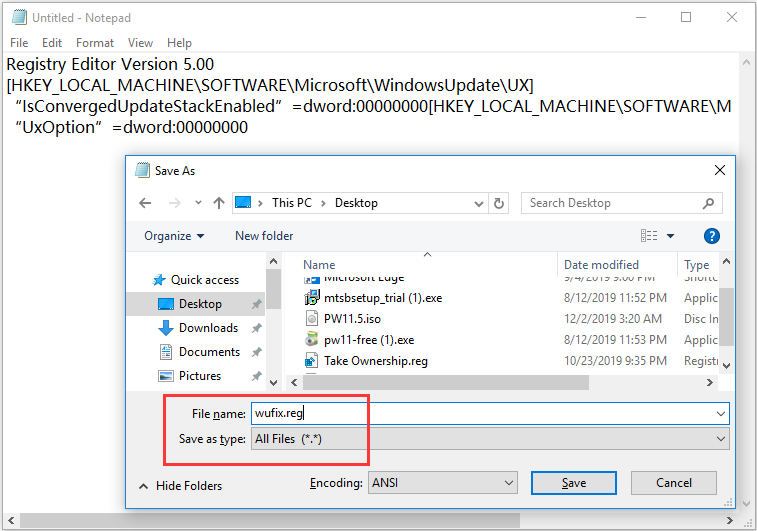This screenshot has height=531, width=757.
Task: Select Take Ownership.reg file
Action: coord(376,361)
